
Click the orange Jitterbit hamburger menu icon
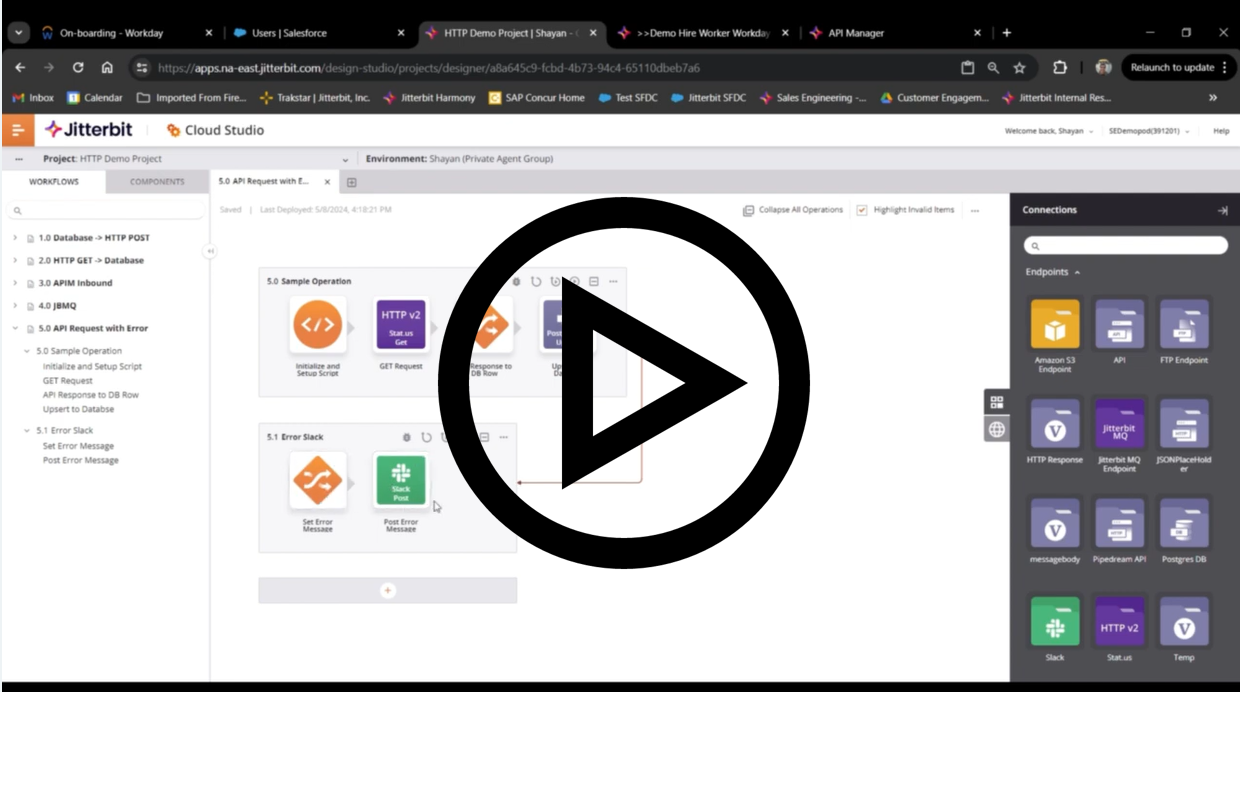coord(17,130)
